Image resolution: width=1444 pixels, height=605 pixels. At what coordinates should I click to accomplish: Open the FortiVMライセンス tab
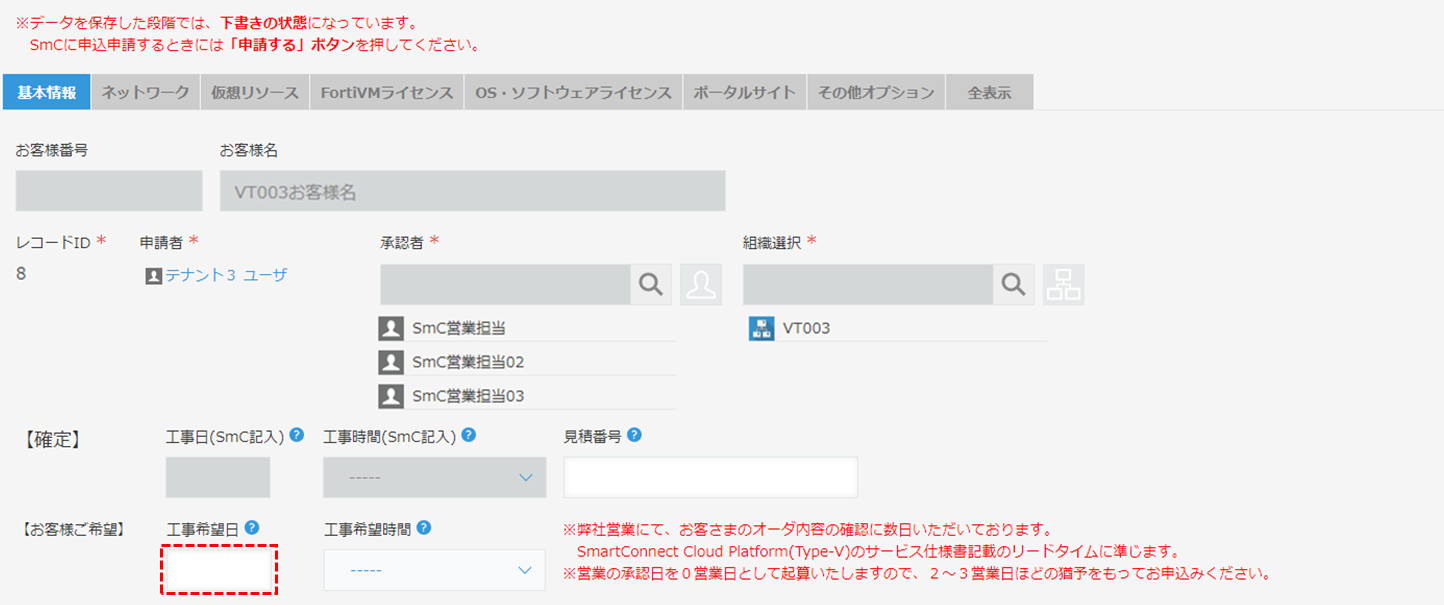coord(387,92)
